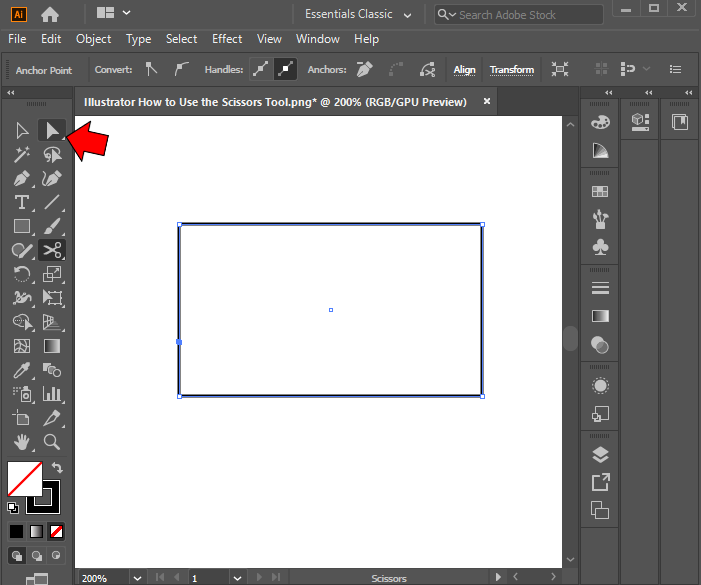Image resolution: width=701 pixels, height=585 pixels.
Task: Select the Scissors tool
Action: pos(52,250)
